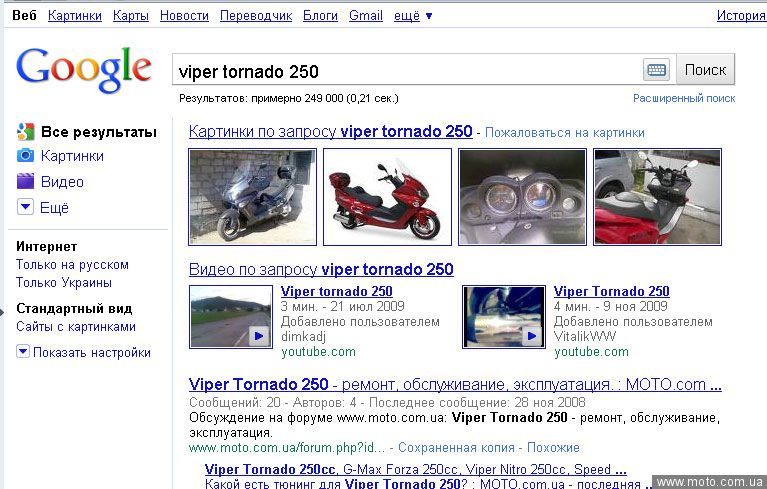This screenshot has width=767, height=489.
Task: Click the 'VitalikWW' uploader text
Action: point(585,336)
